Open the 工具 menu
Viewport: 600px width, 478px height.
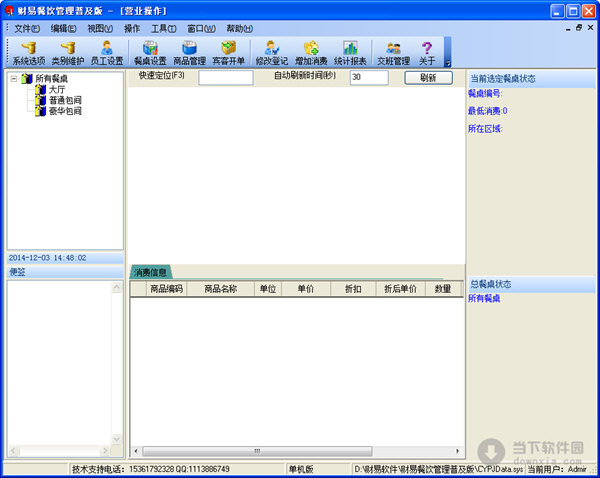click(x=163, y=28)
